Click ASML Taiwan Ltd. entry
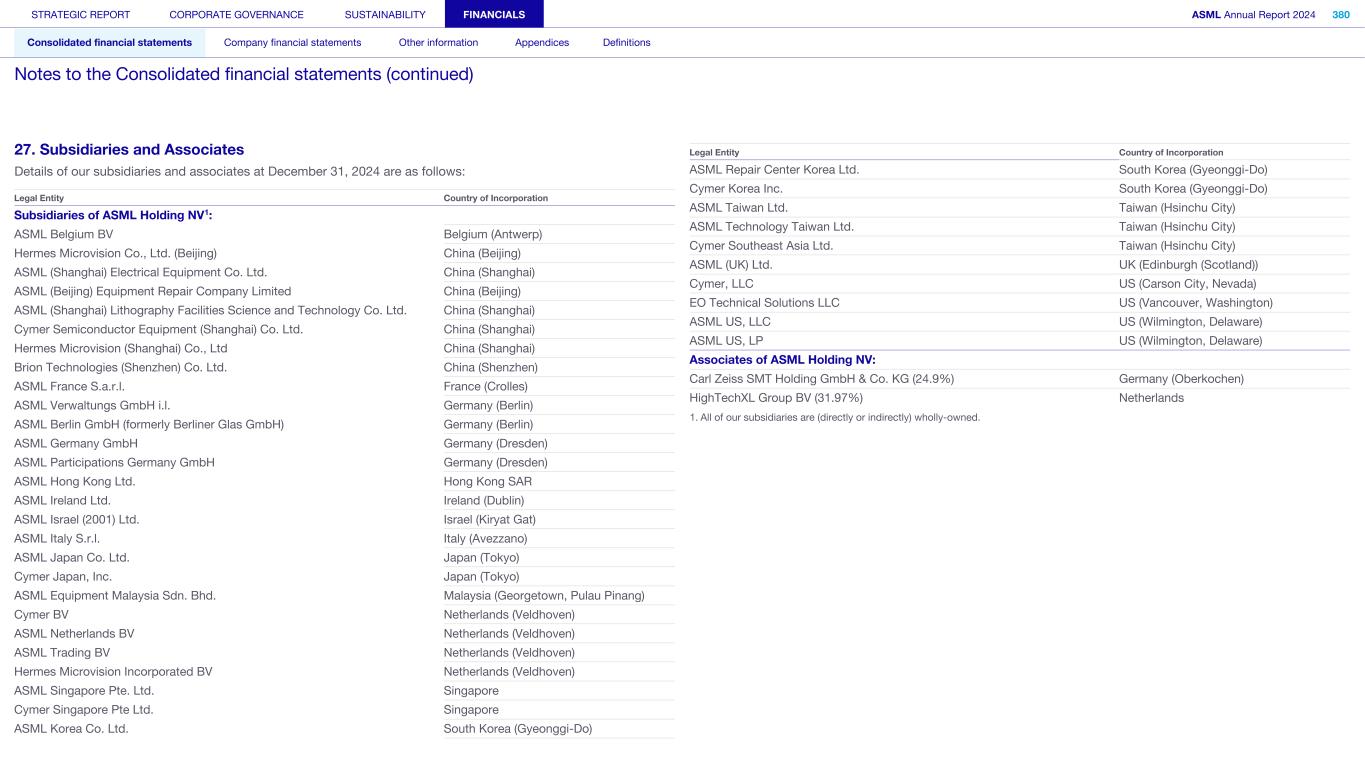Screen dimensions: 1365x769 point(739,207)
